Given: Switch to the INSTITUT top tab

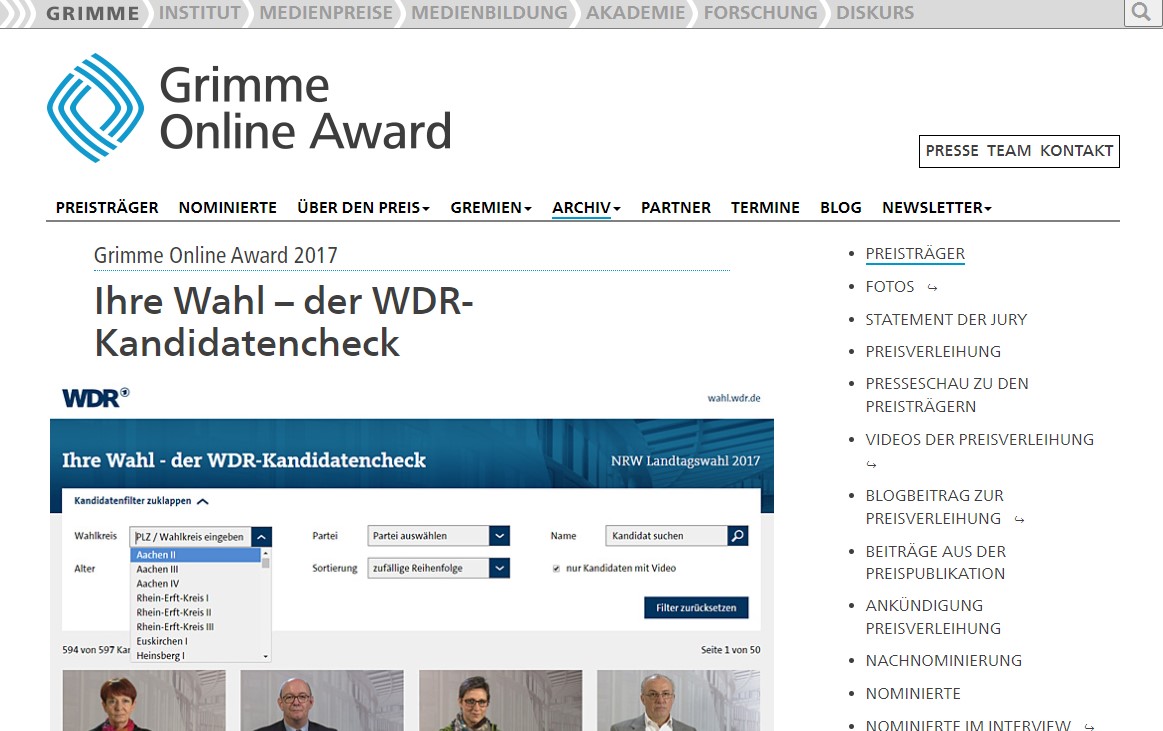Looking at the screenshot, I should pos(200,13).
